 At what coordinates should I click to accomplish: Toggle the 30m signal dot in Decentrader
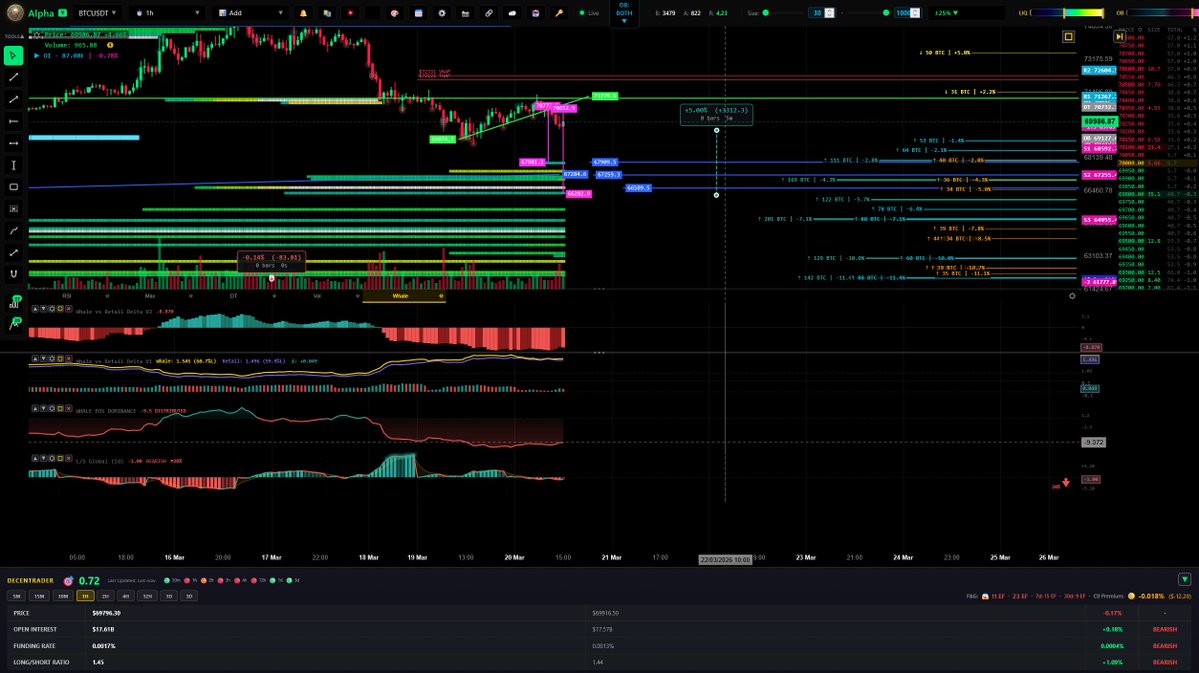click(167, 580)
